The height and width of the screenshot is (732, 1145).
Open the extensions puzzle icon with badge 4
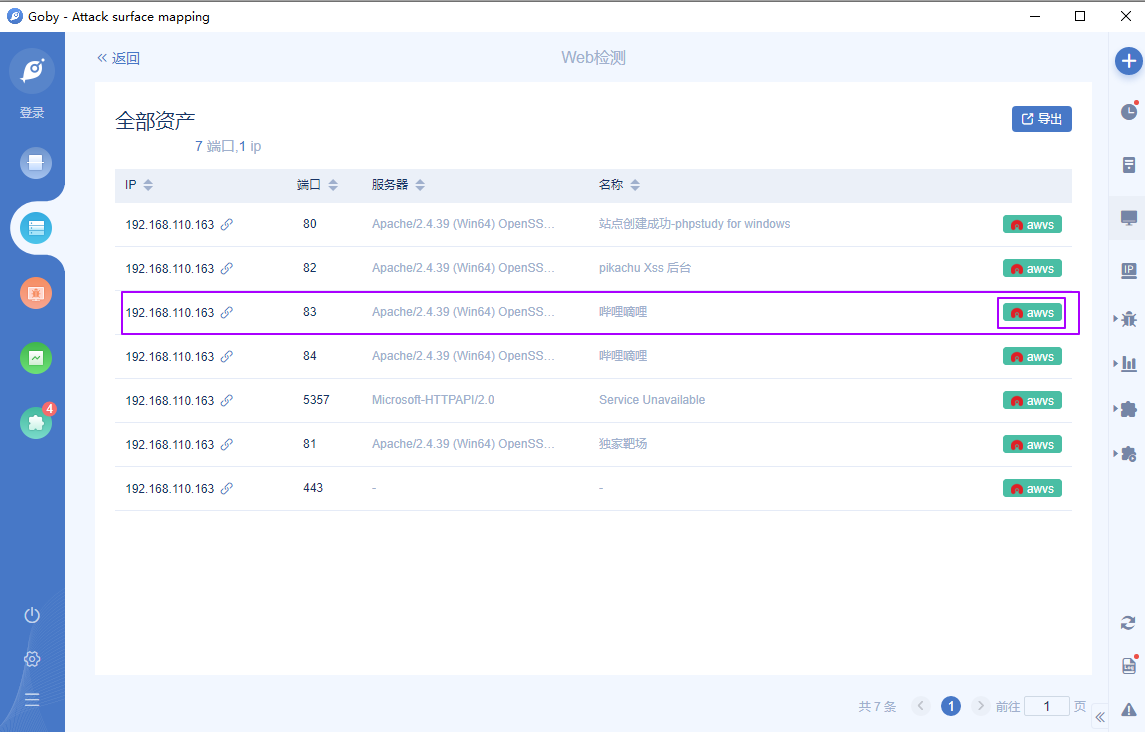[x=36, y=422]
